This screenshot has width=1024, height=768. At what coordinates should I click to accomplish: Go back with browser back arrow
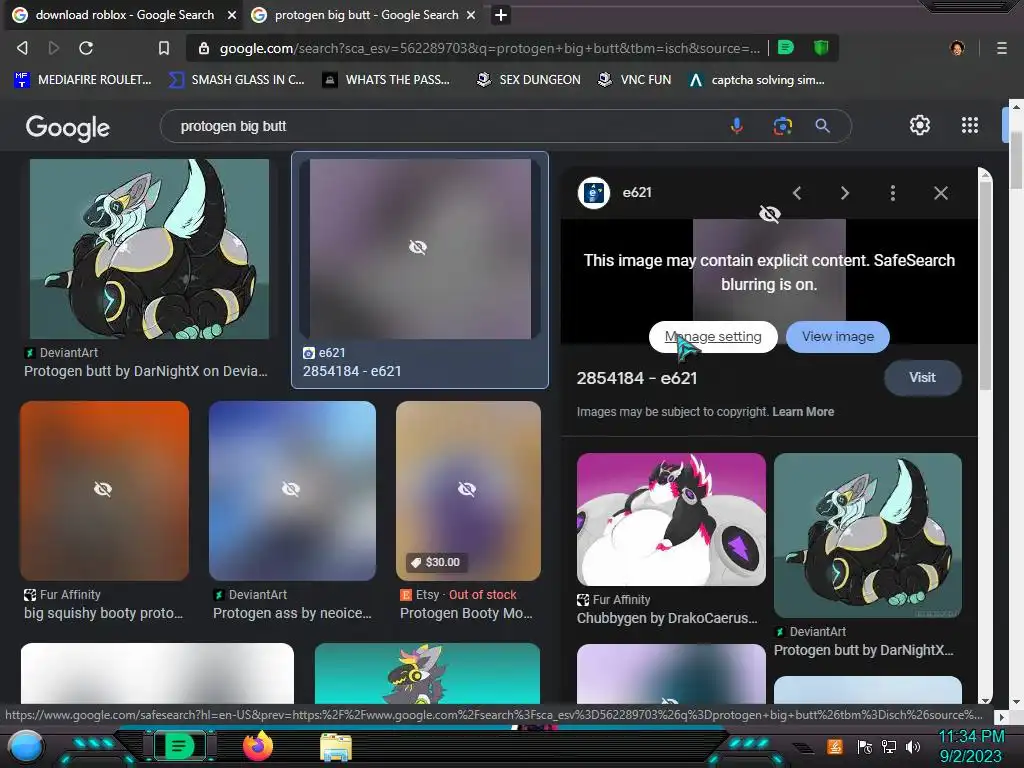pos(22,48)
